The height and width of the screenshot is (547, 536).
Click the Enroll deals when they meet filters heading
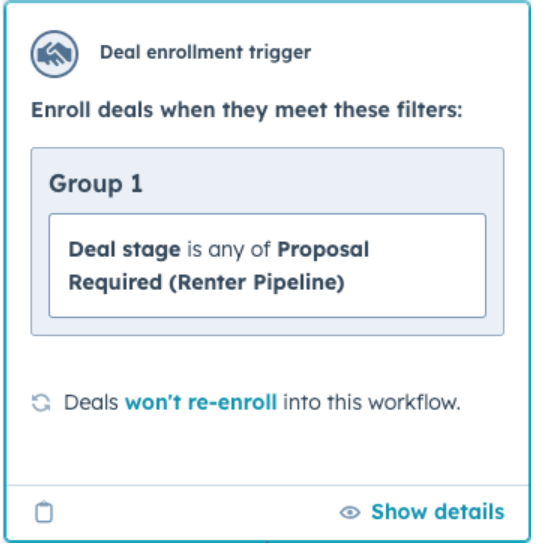coord(247,110)
